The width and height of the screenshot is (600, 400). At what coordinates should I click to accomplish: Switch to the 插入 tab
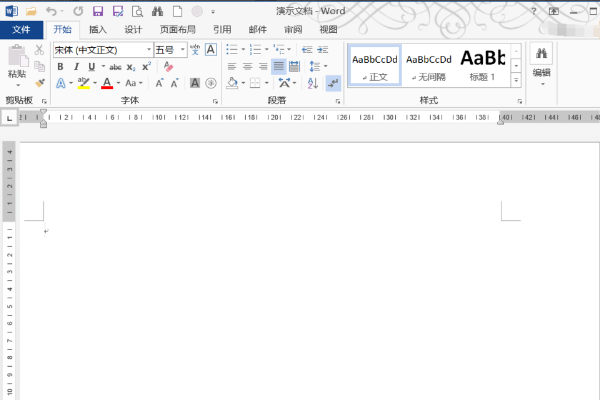(x=98, y=30)
